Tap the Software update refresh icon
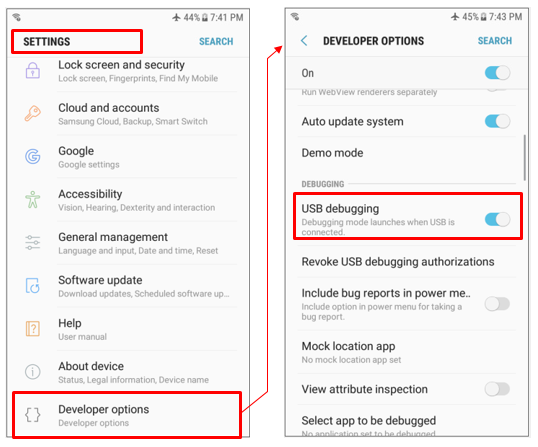538x447 pixels. point(33,285)
